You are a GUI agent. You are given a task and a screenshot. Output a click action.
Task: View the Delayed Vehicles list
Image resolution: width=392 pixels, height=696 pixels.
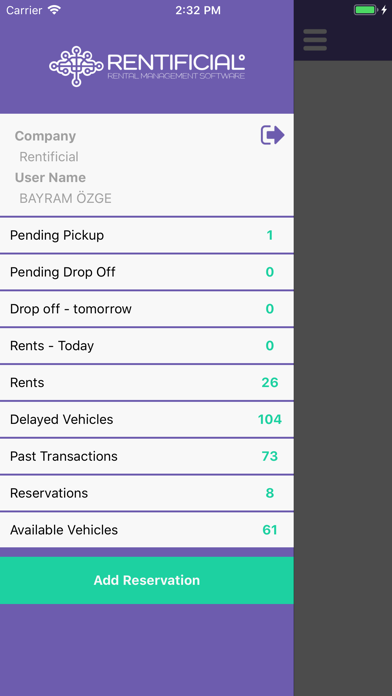click(147, 419)
